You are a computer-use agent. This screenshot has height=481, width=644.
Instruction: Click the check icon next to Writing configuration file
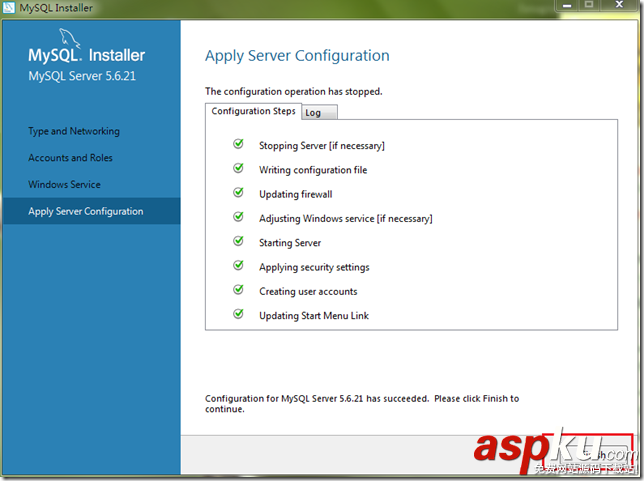(238, 168)
